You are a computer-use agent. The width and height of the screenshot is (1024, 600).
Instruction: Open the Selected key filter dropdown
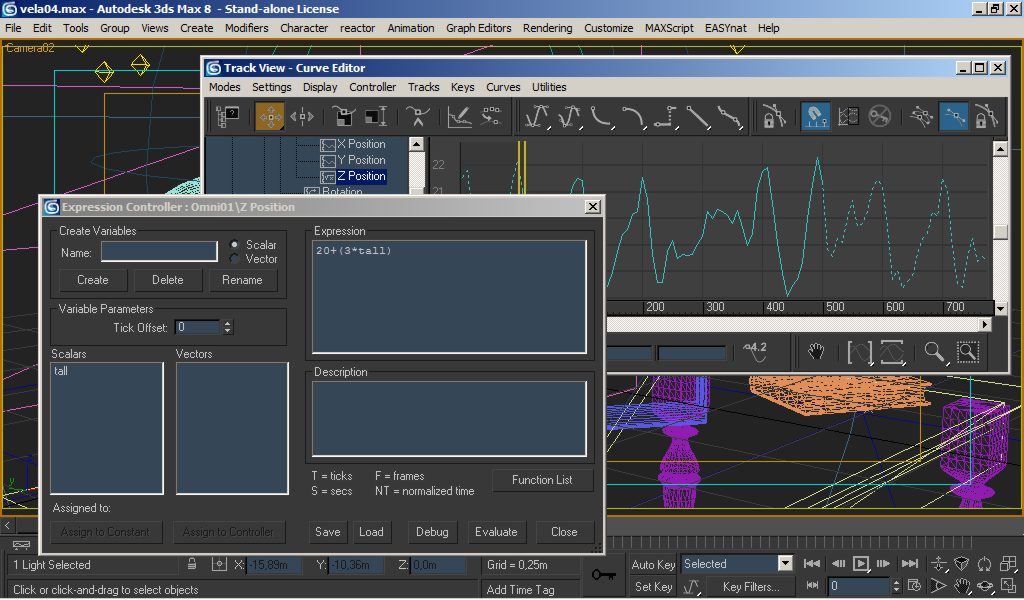pos(785,563)
